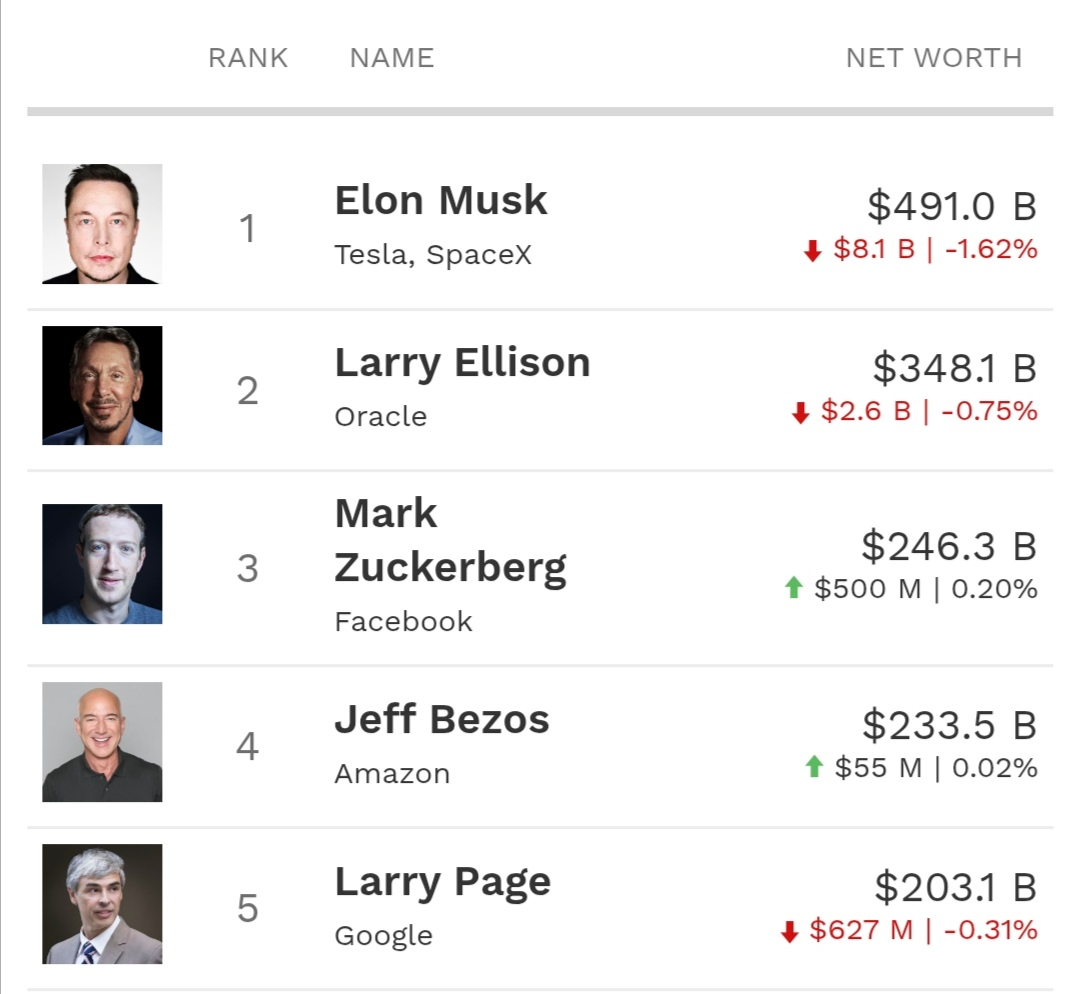Image resolution: width=1080 pixels, height=994 pixels.
Task: Sort by the NET WORTH column header
Action: point(934,58)
